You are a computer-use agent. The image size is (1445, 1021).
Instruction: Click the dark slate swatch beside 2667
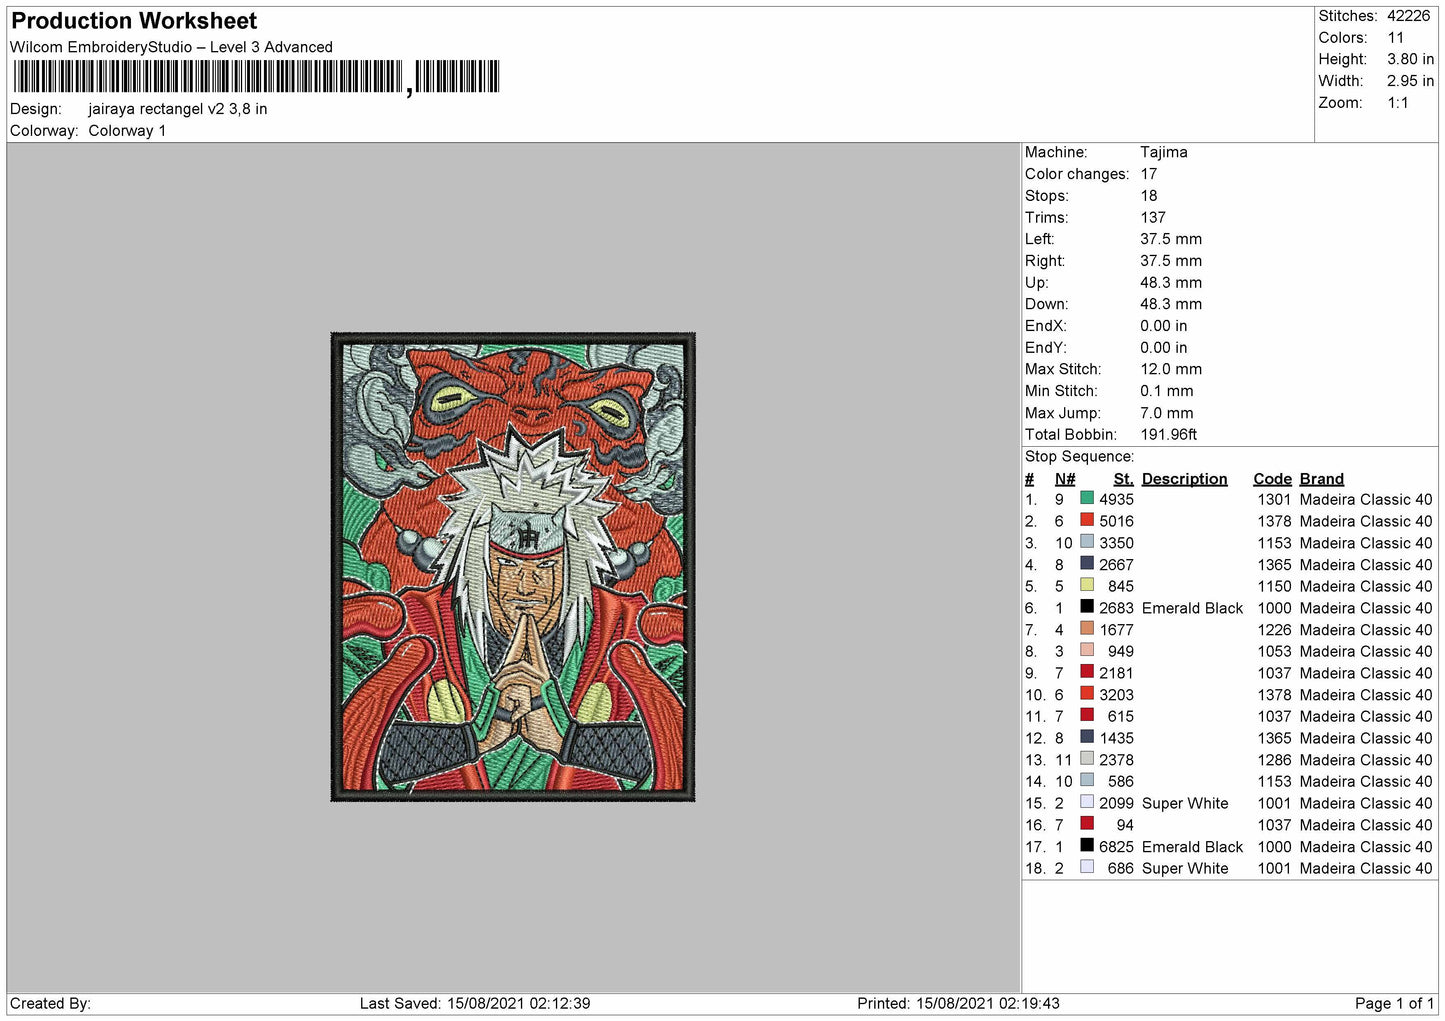point(1087,563)
